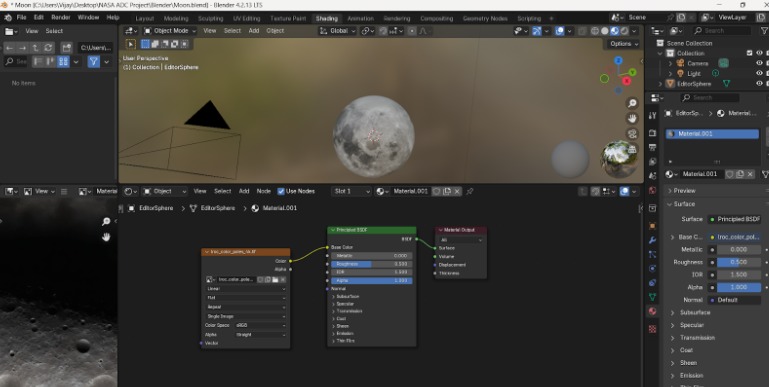
Task: Open the Scene properties tab
Action: [652, 176]
